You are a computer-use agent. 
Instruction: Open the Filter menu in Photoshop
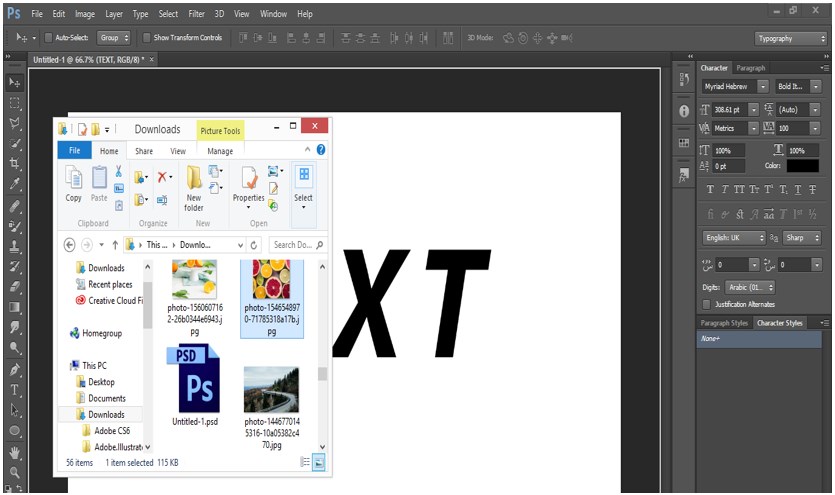(x=197, y=14)
